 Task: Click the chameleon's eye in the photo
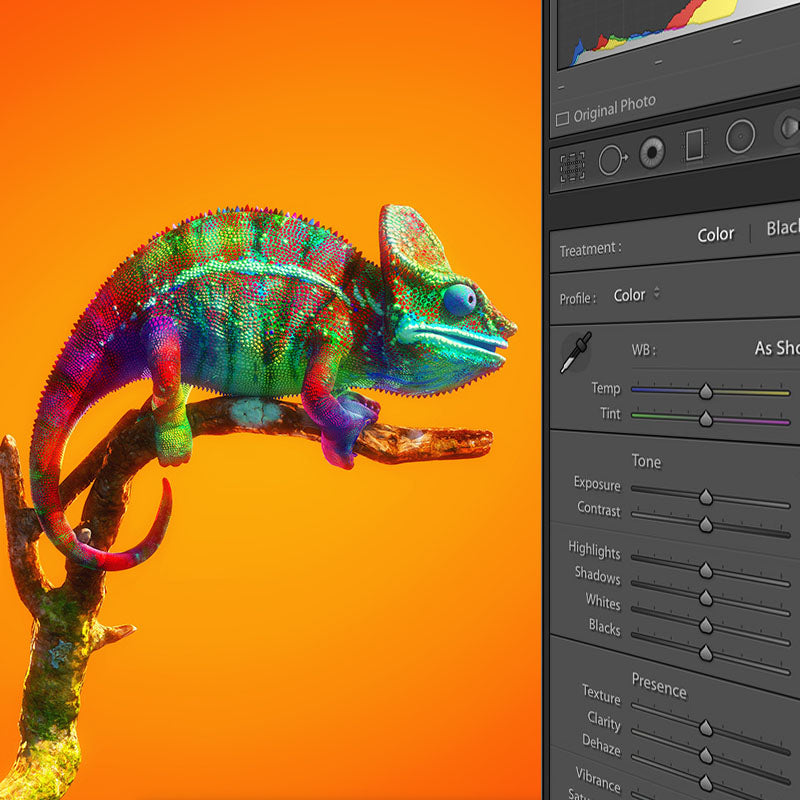coord(459,299)
